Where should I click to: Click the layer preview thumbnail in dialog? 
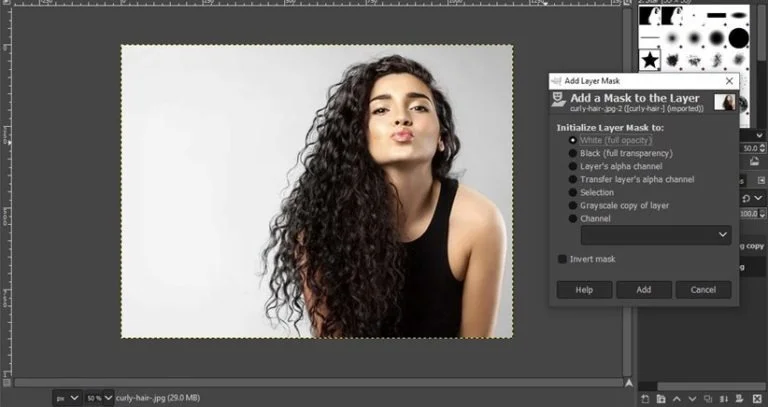point(724,102)
